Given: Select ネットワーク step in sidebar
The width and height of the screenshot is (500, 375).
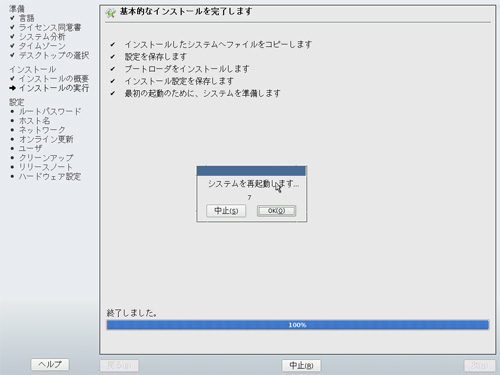Looking at the screenshot, I should (42, 130).
